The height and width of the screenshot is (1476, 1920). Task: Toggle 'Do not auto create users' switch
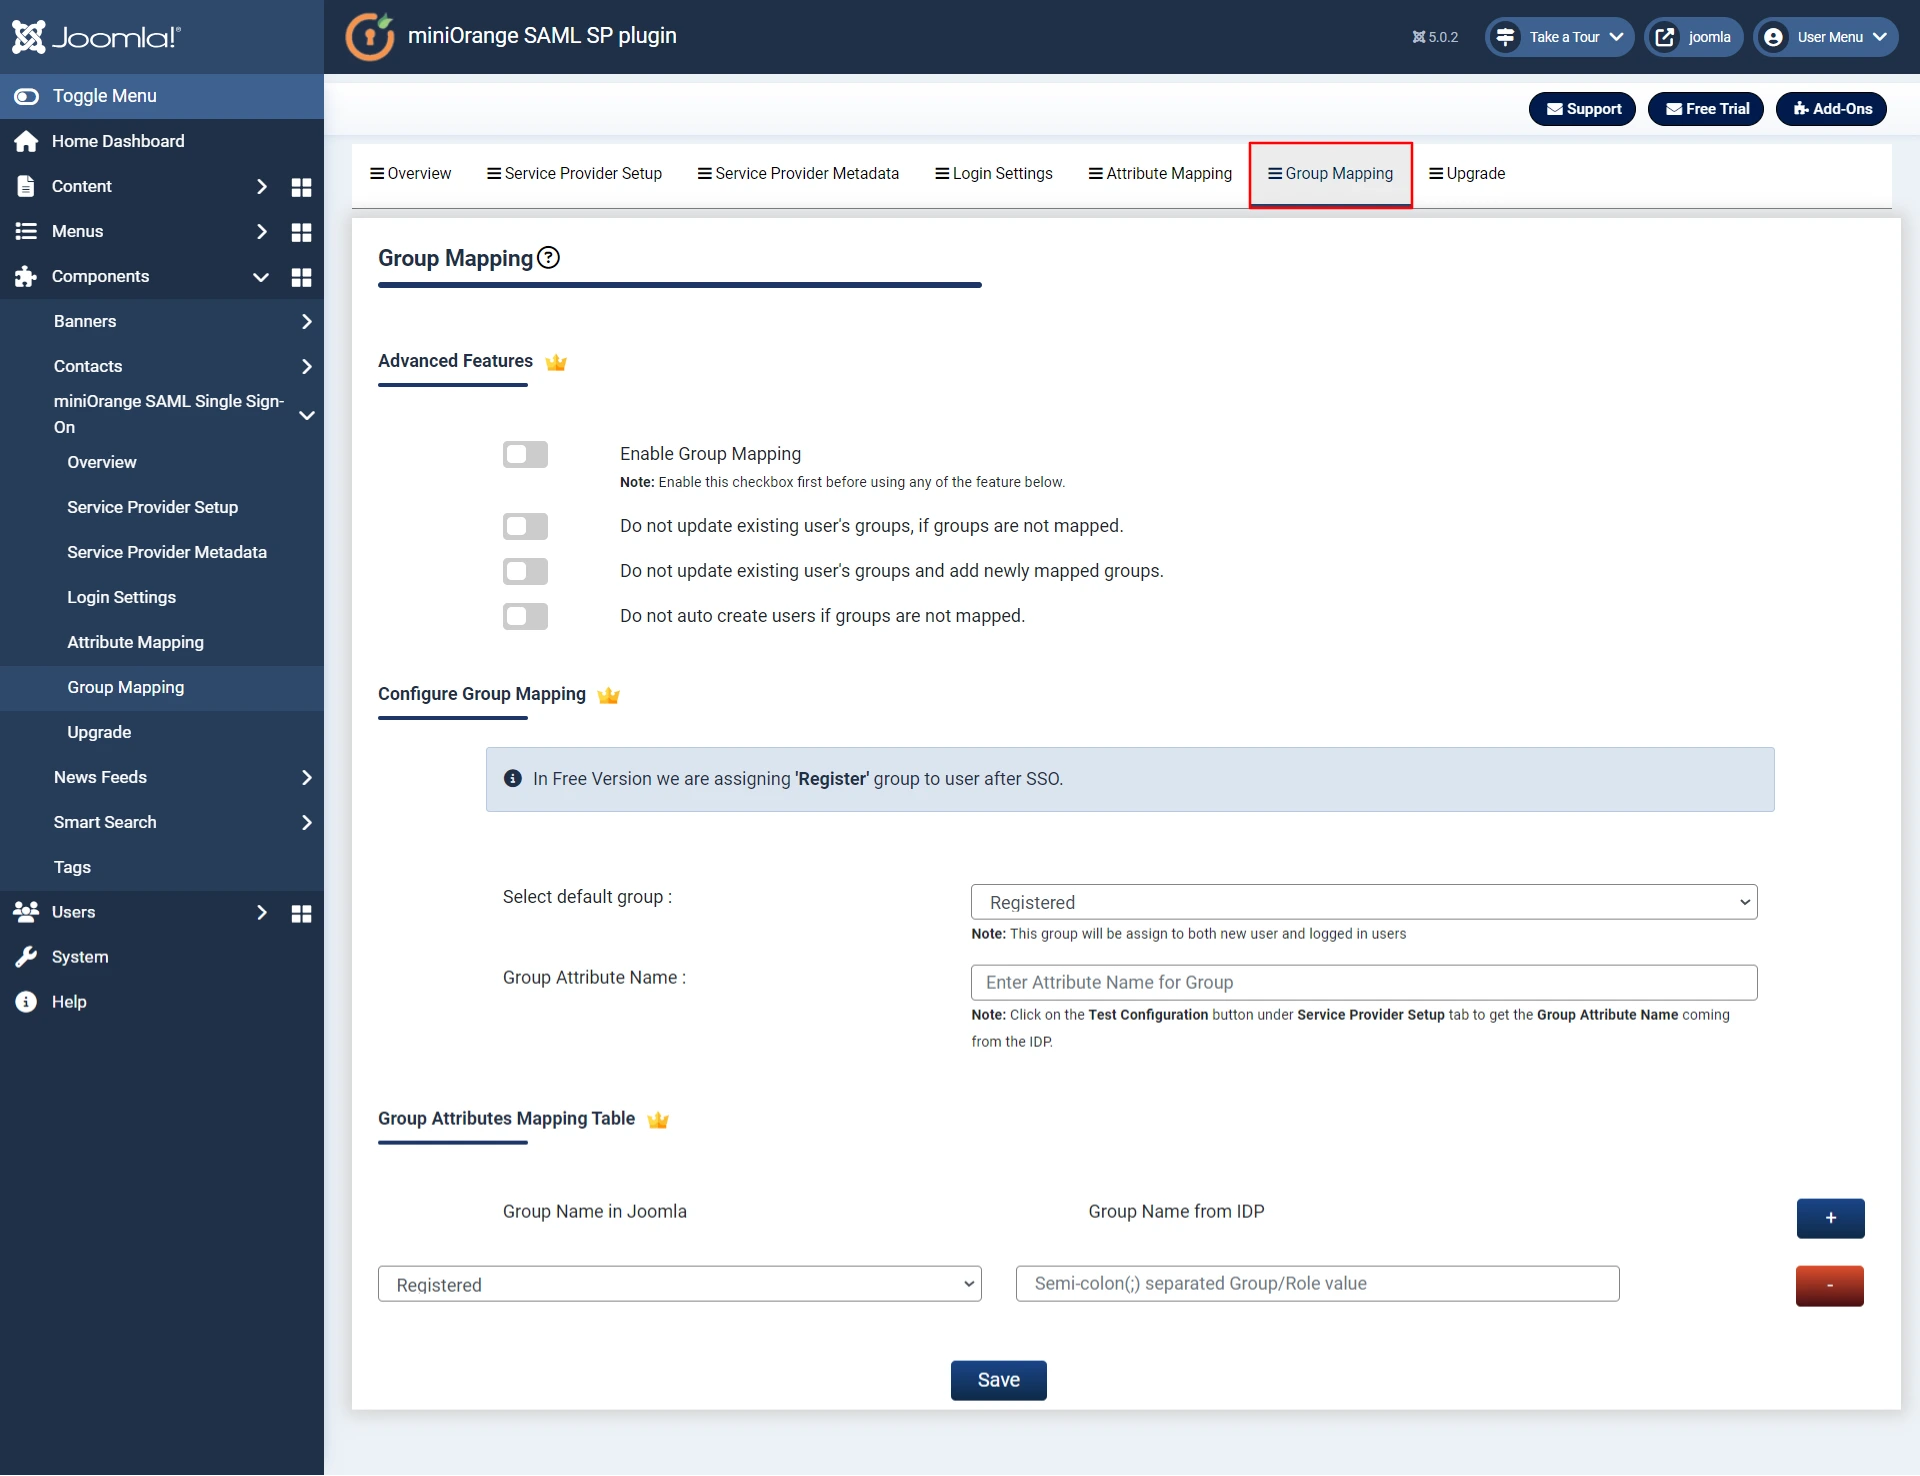click(525, 616)
